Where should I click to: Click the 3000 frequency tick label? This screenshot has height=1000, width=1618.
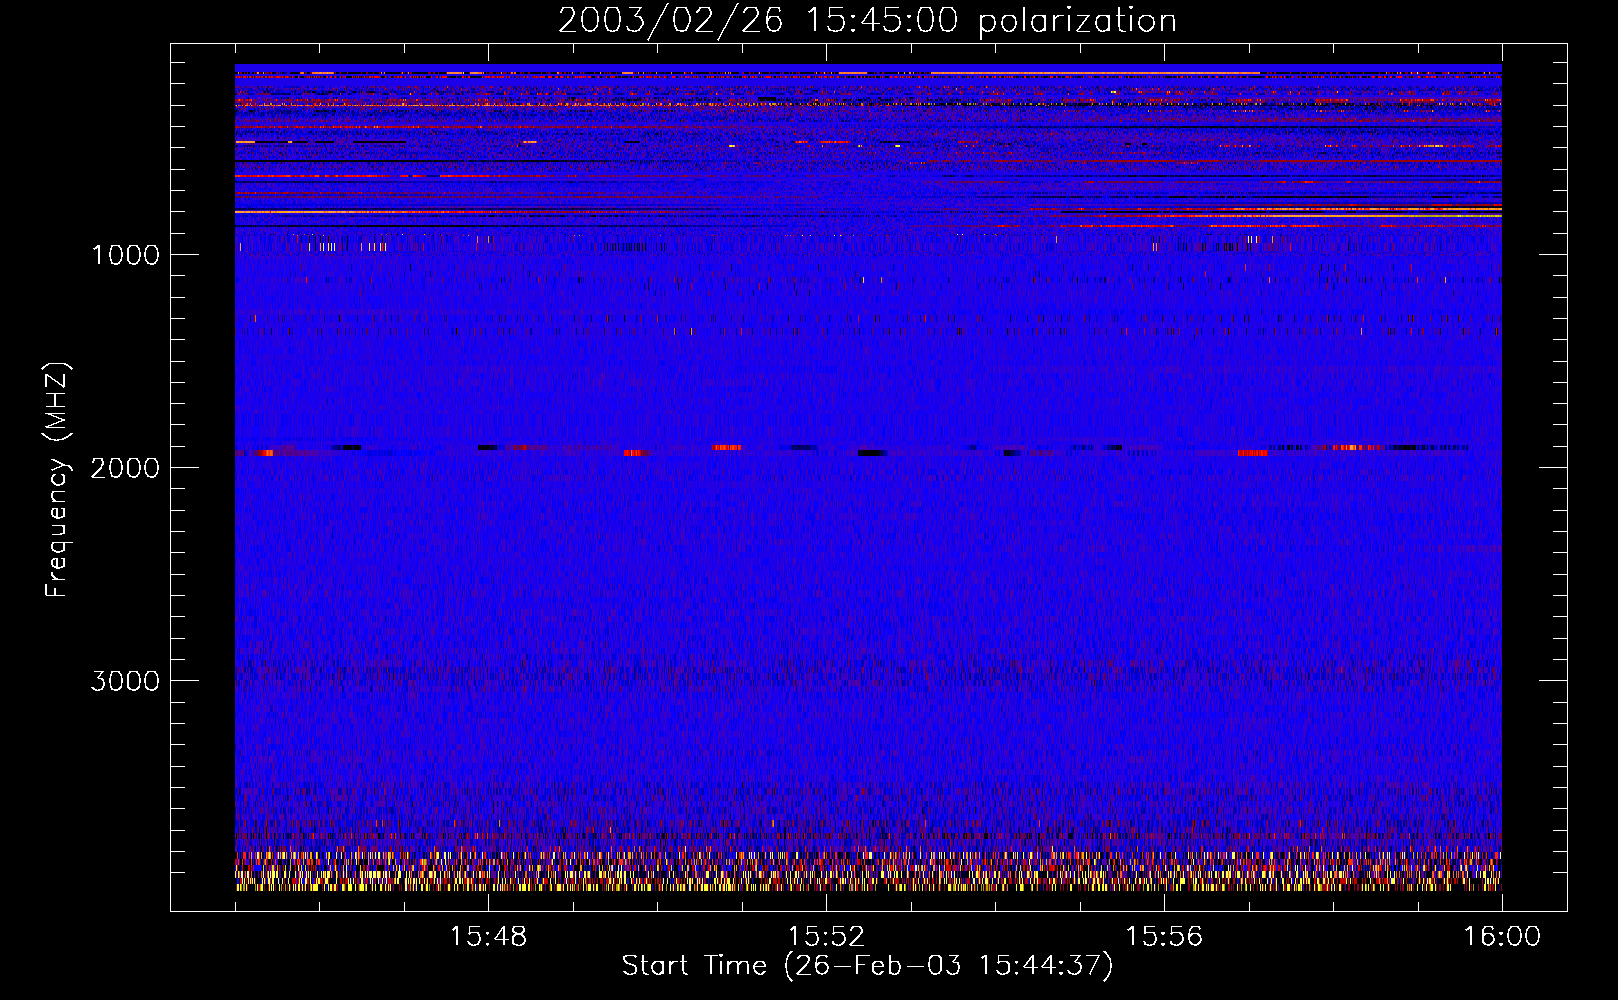pyautogui.click(x=125, y=681)
